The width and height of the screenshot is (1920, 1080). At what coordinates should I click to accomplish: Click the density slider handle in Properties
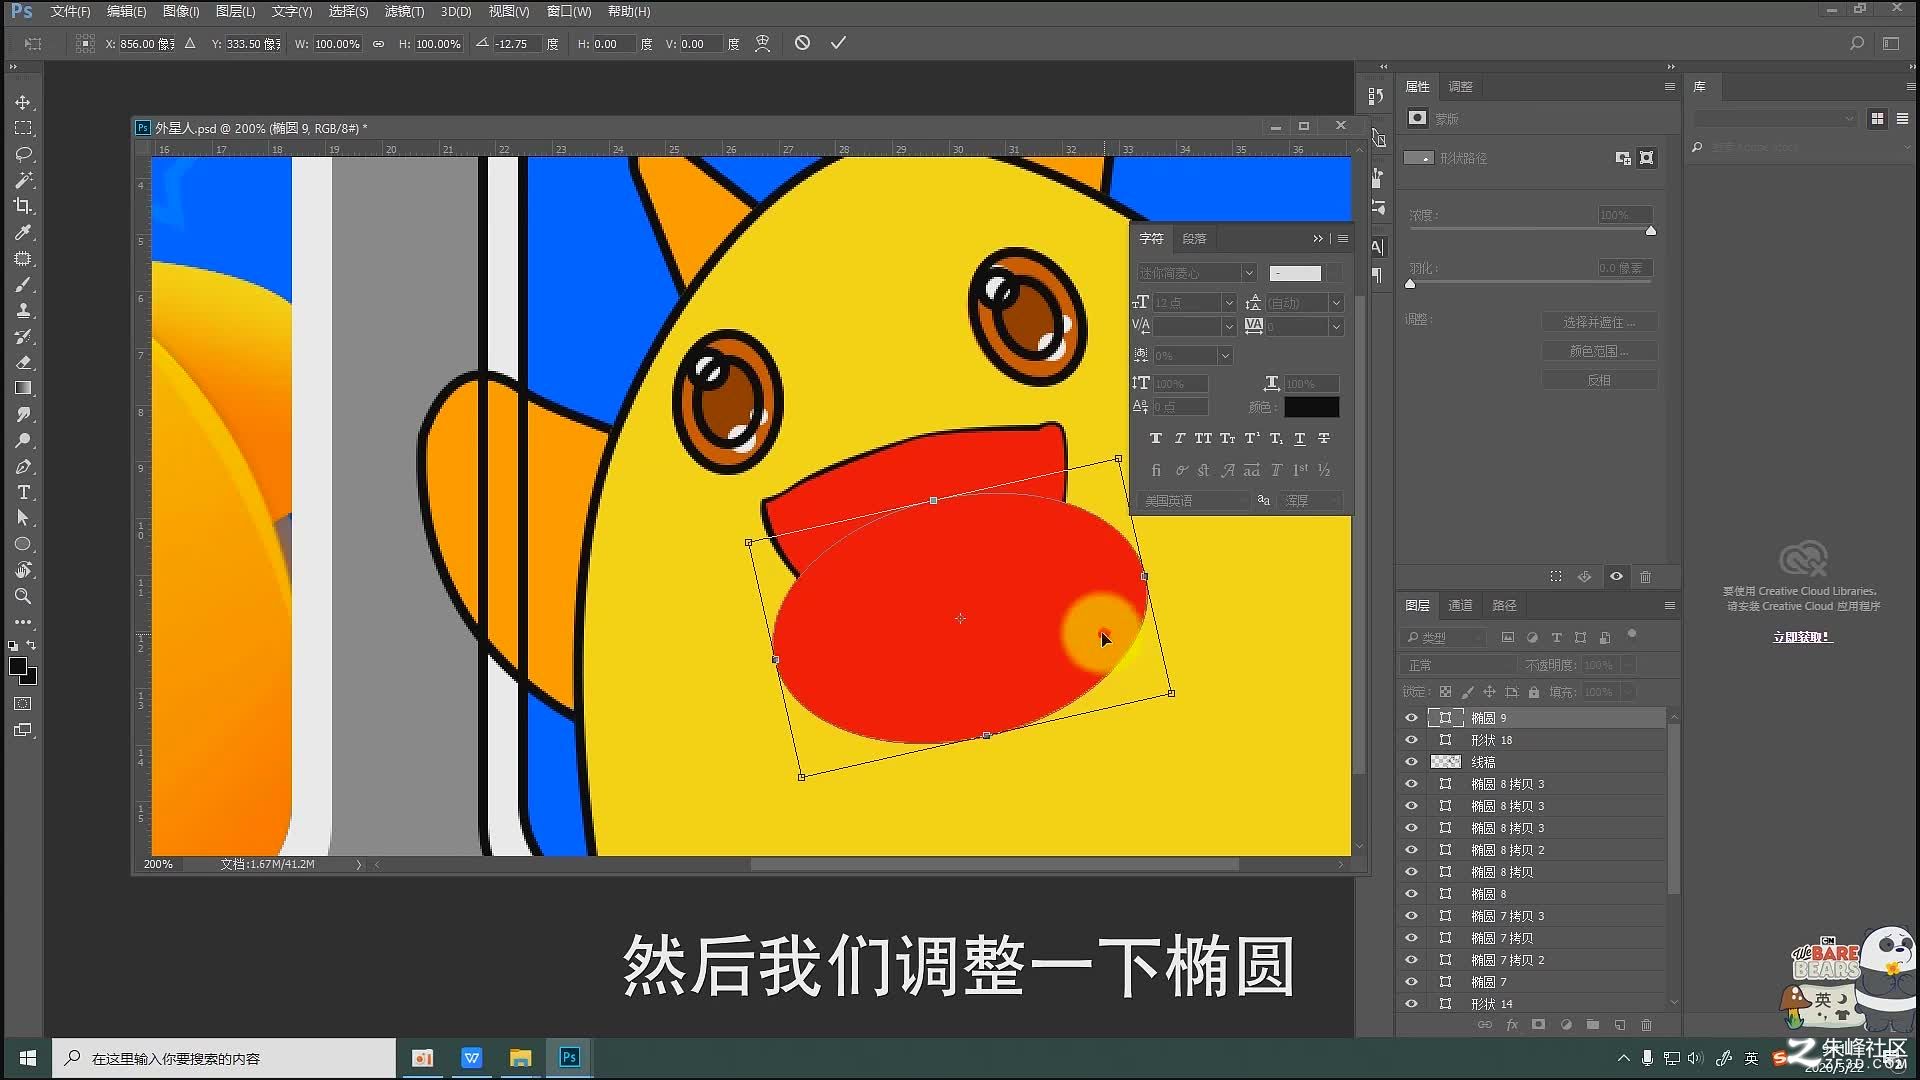pos(1651,231)
